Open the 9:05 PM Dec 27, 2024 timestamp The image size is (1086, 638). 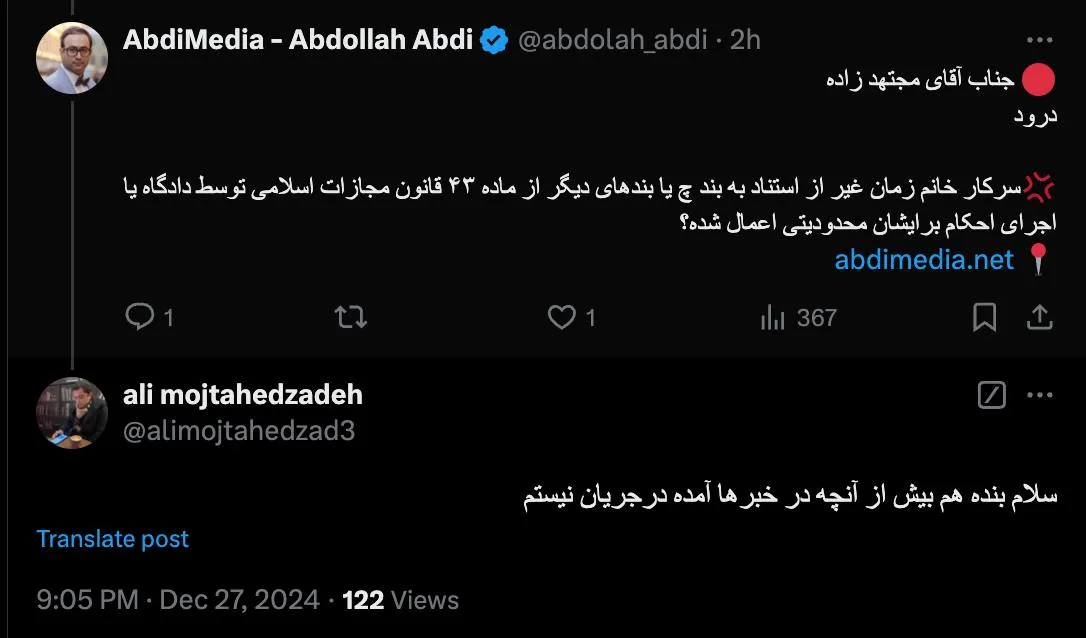click(x=178, y=600)
